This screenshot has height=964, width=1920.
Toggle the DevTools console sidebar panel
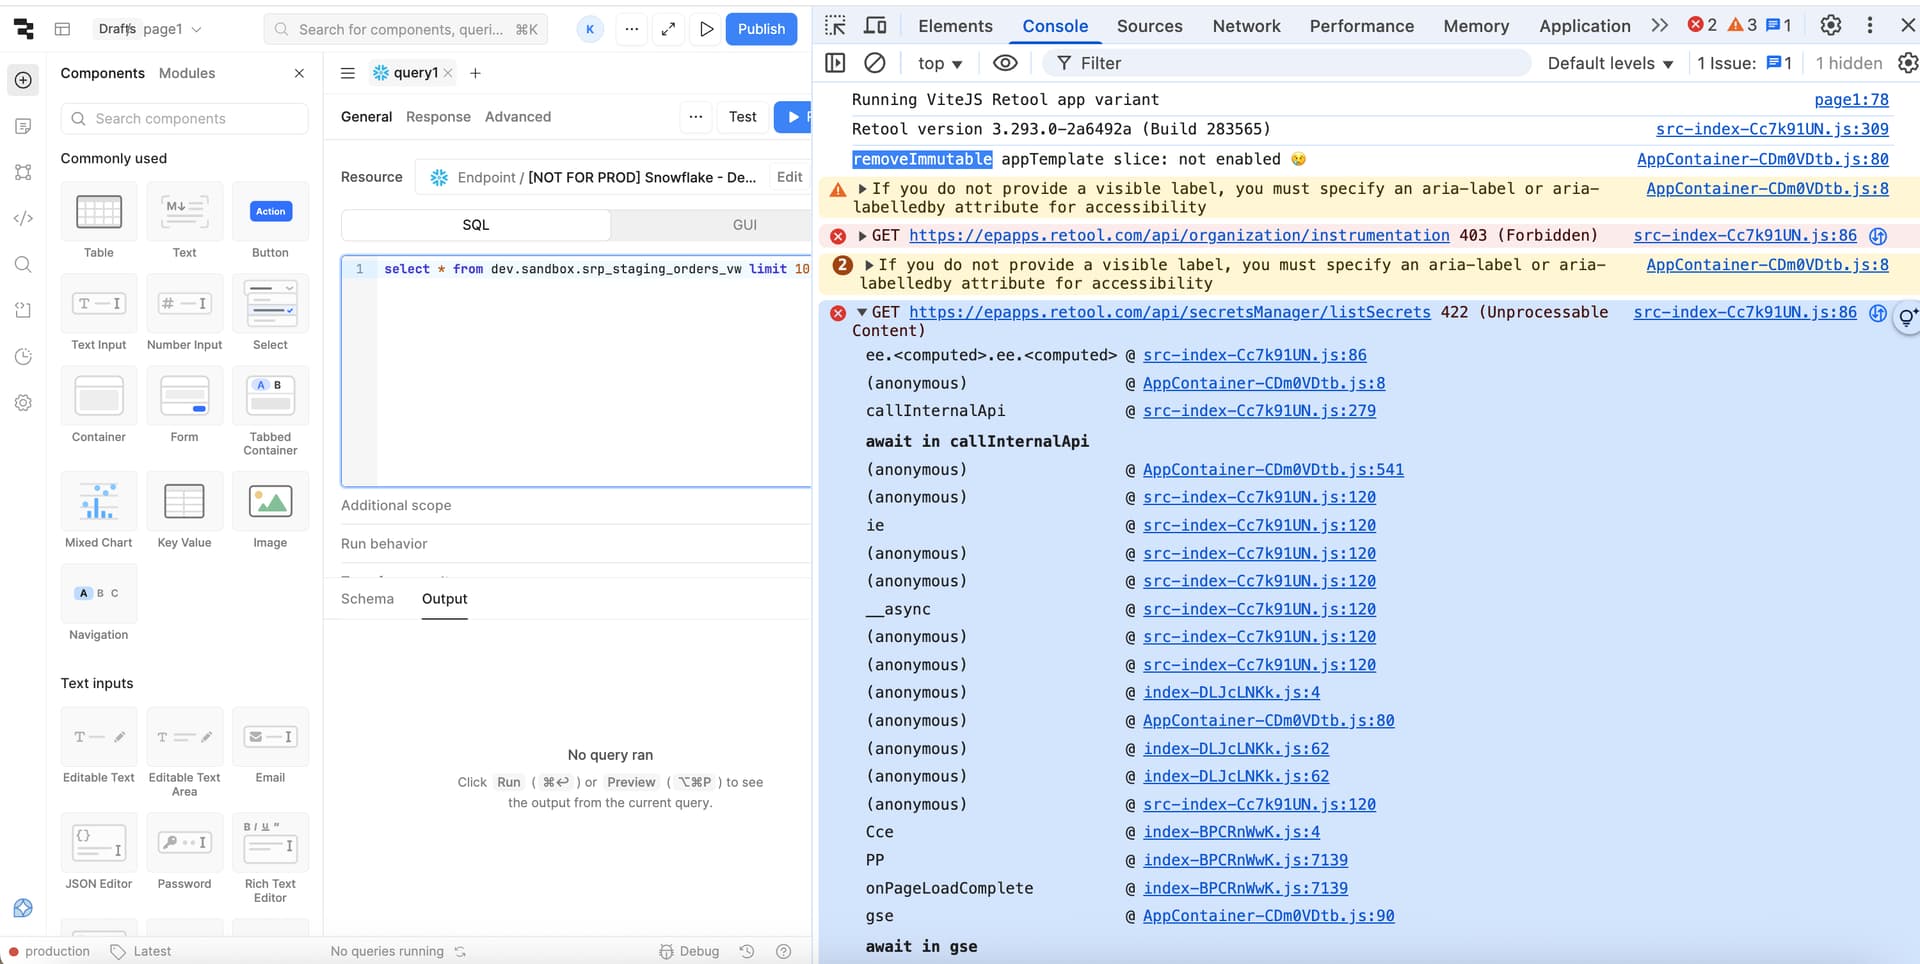pos(835,63)
